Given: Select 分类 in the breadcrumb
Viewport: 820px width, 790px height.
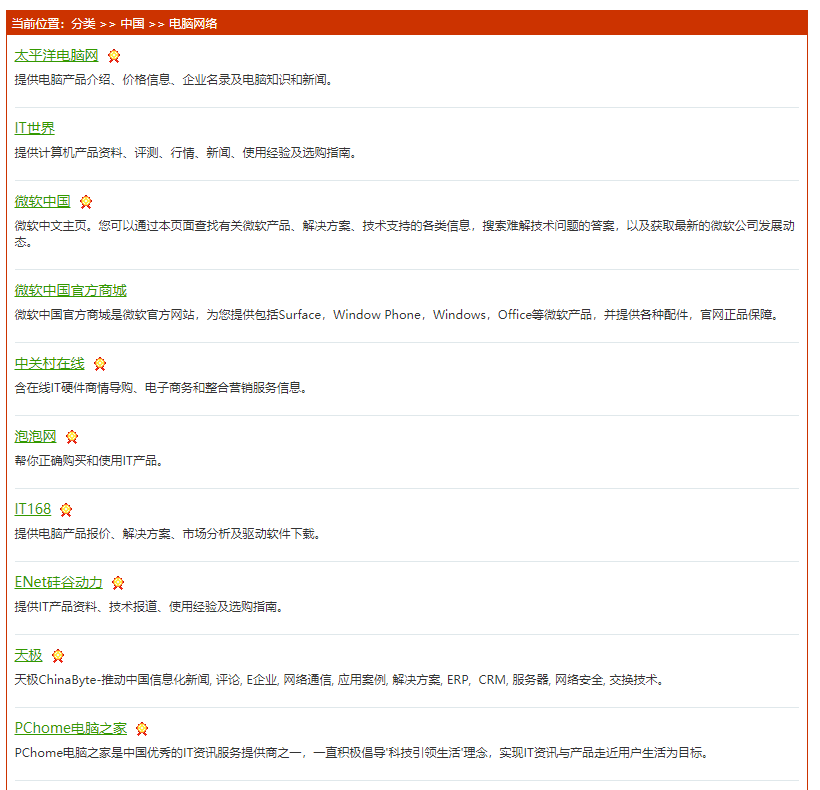Looking at the screenshot, I should [84, 24].
